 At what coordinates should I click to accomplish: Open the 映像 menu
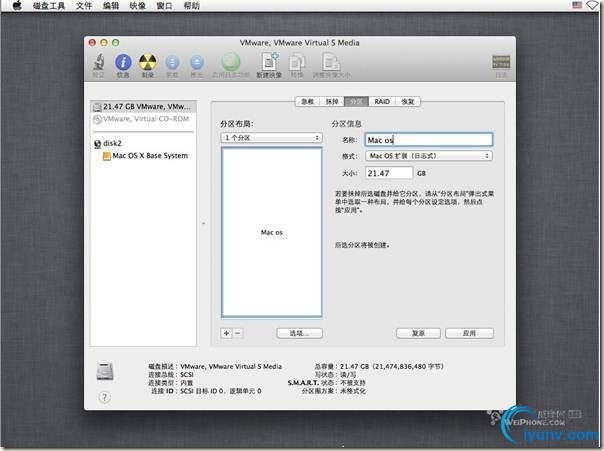click(137, 6)
